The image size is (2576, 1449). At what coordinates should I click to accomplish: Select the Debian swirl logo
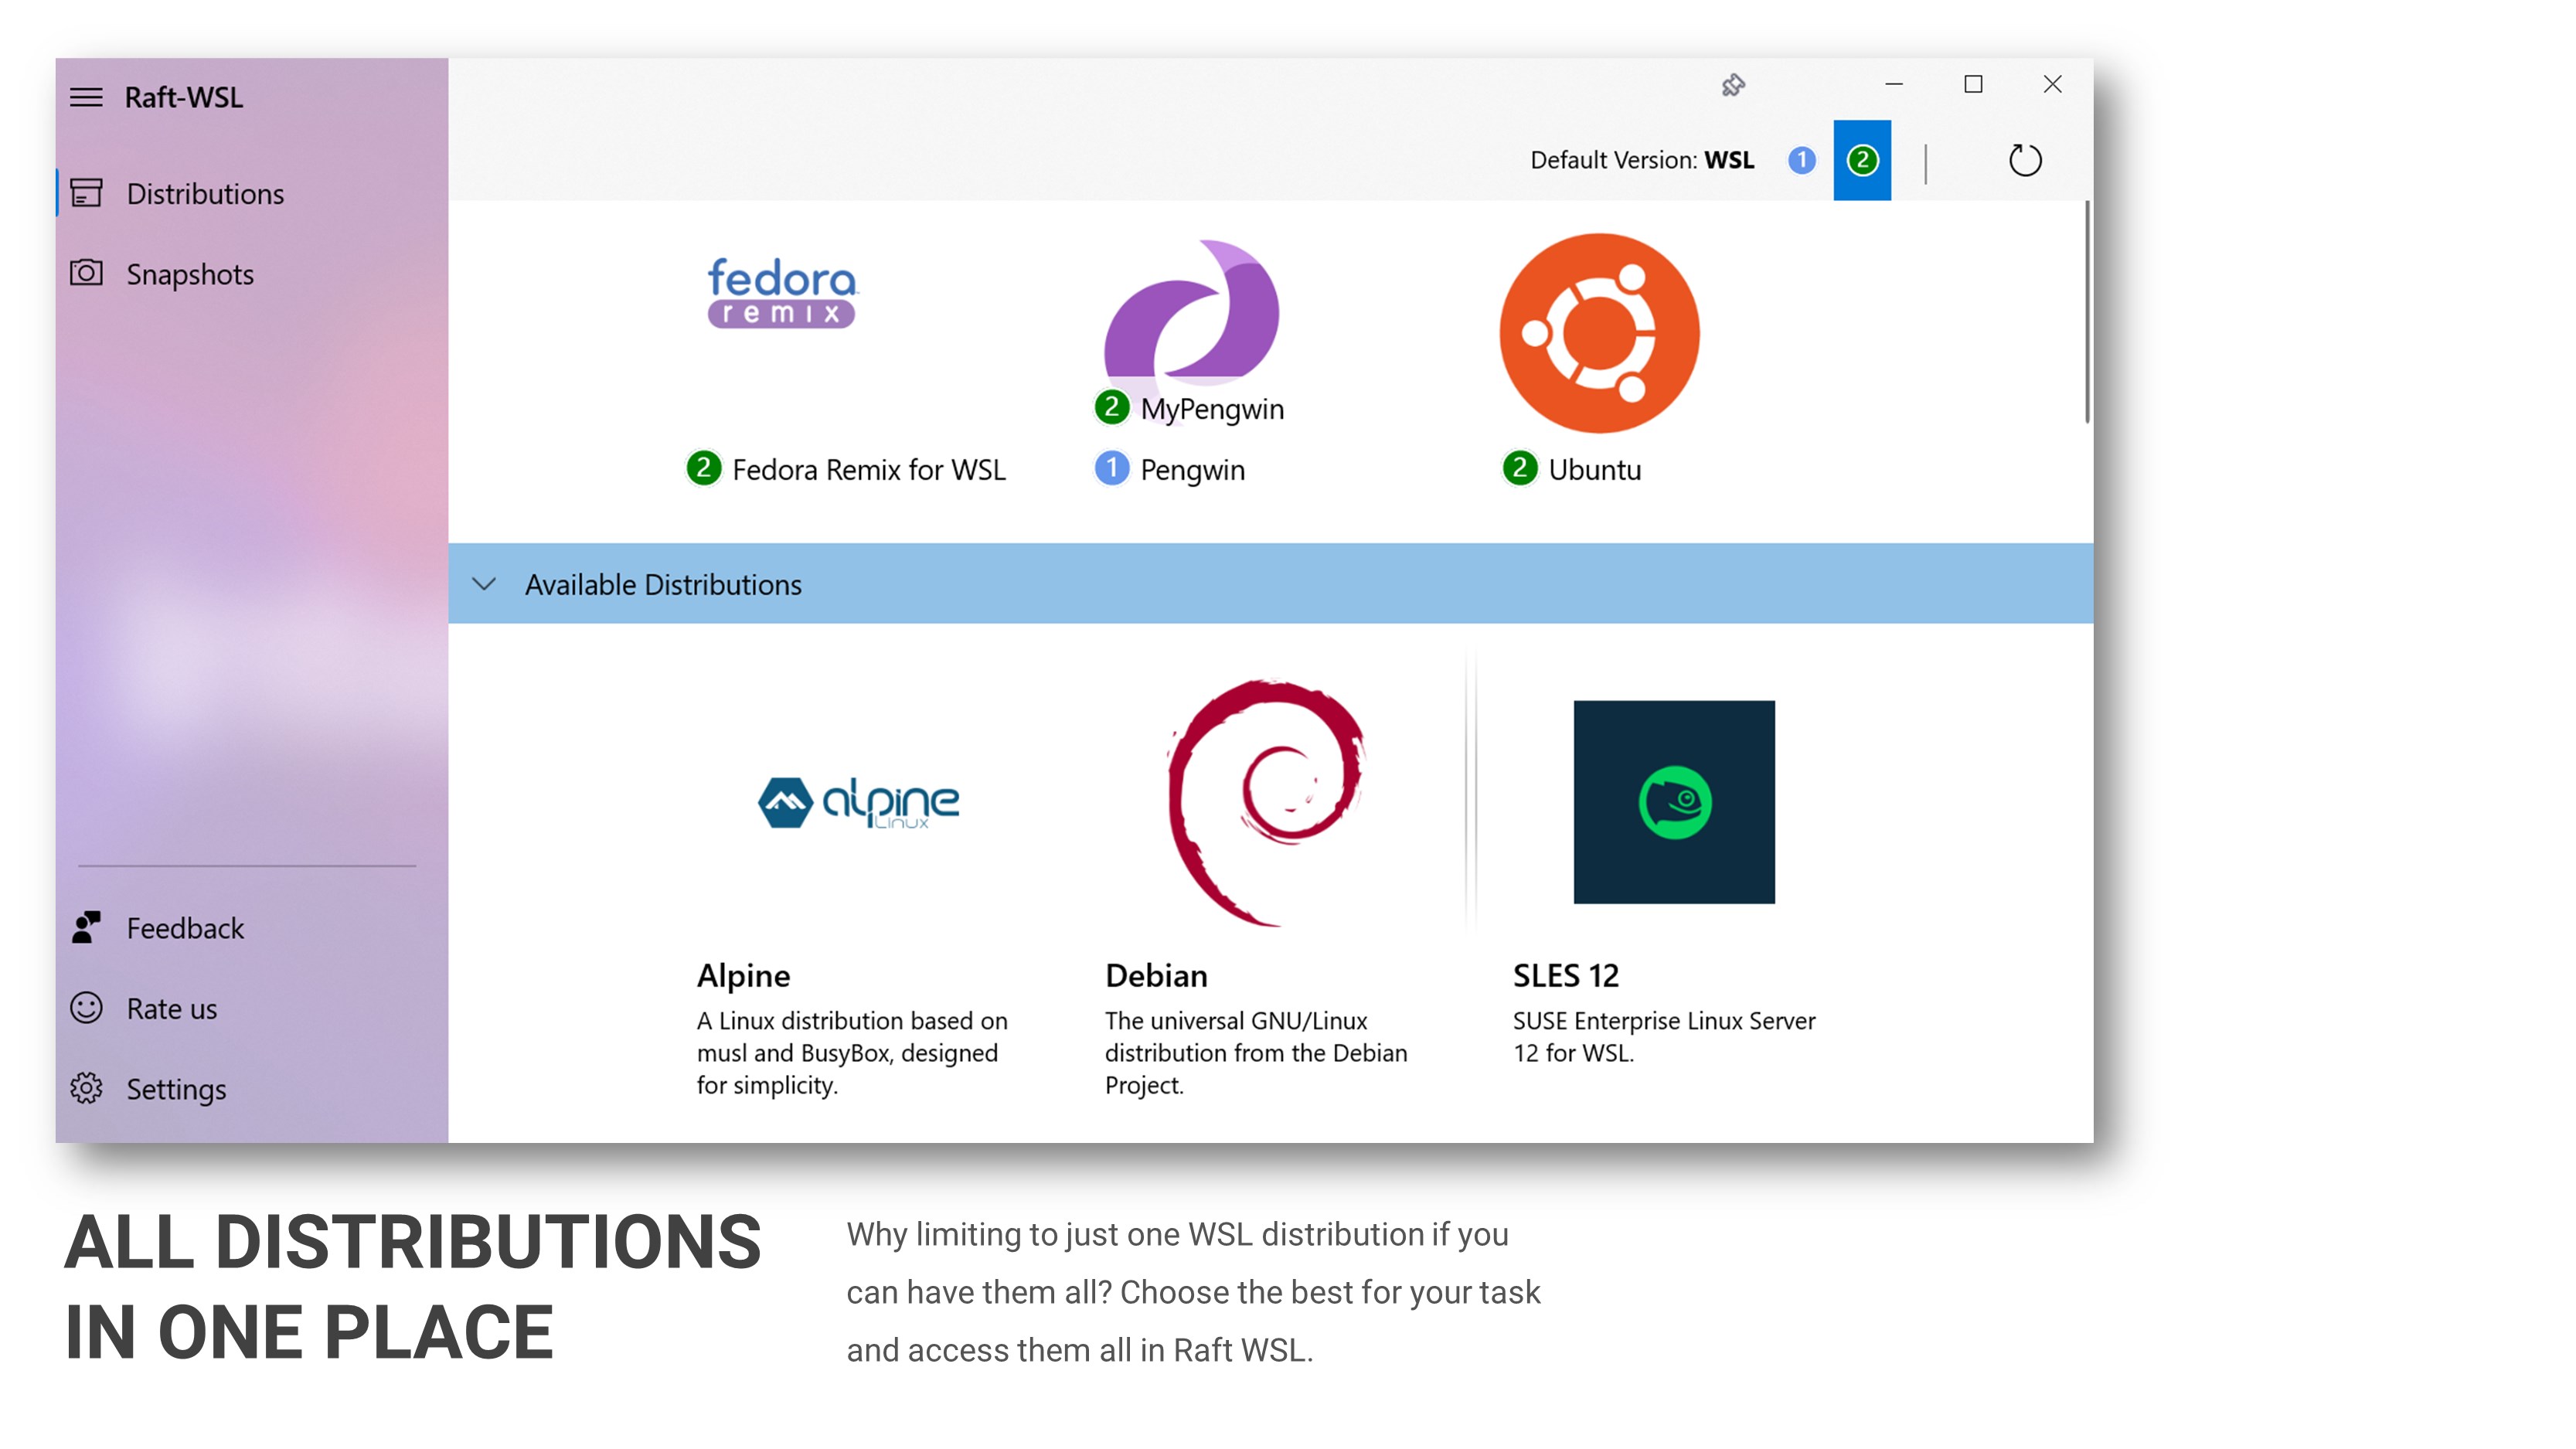pos(1266,802)
